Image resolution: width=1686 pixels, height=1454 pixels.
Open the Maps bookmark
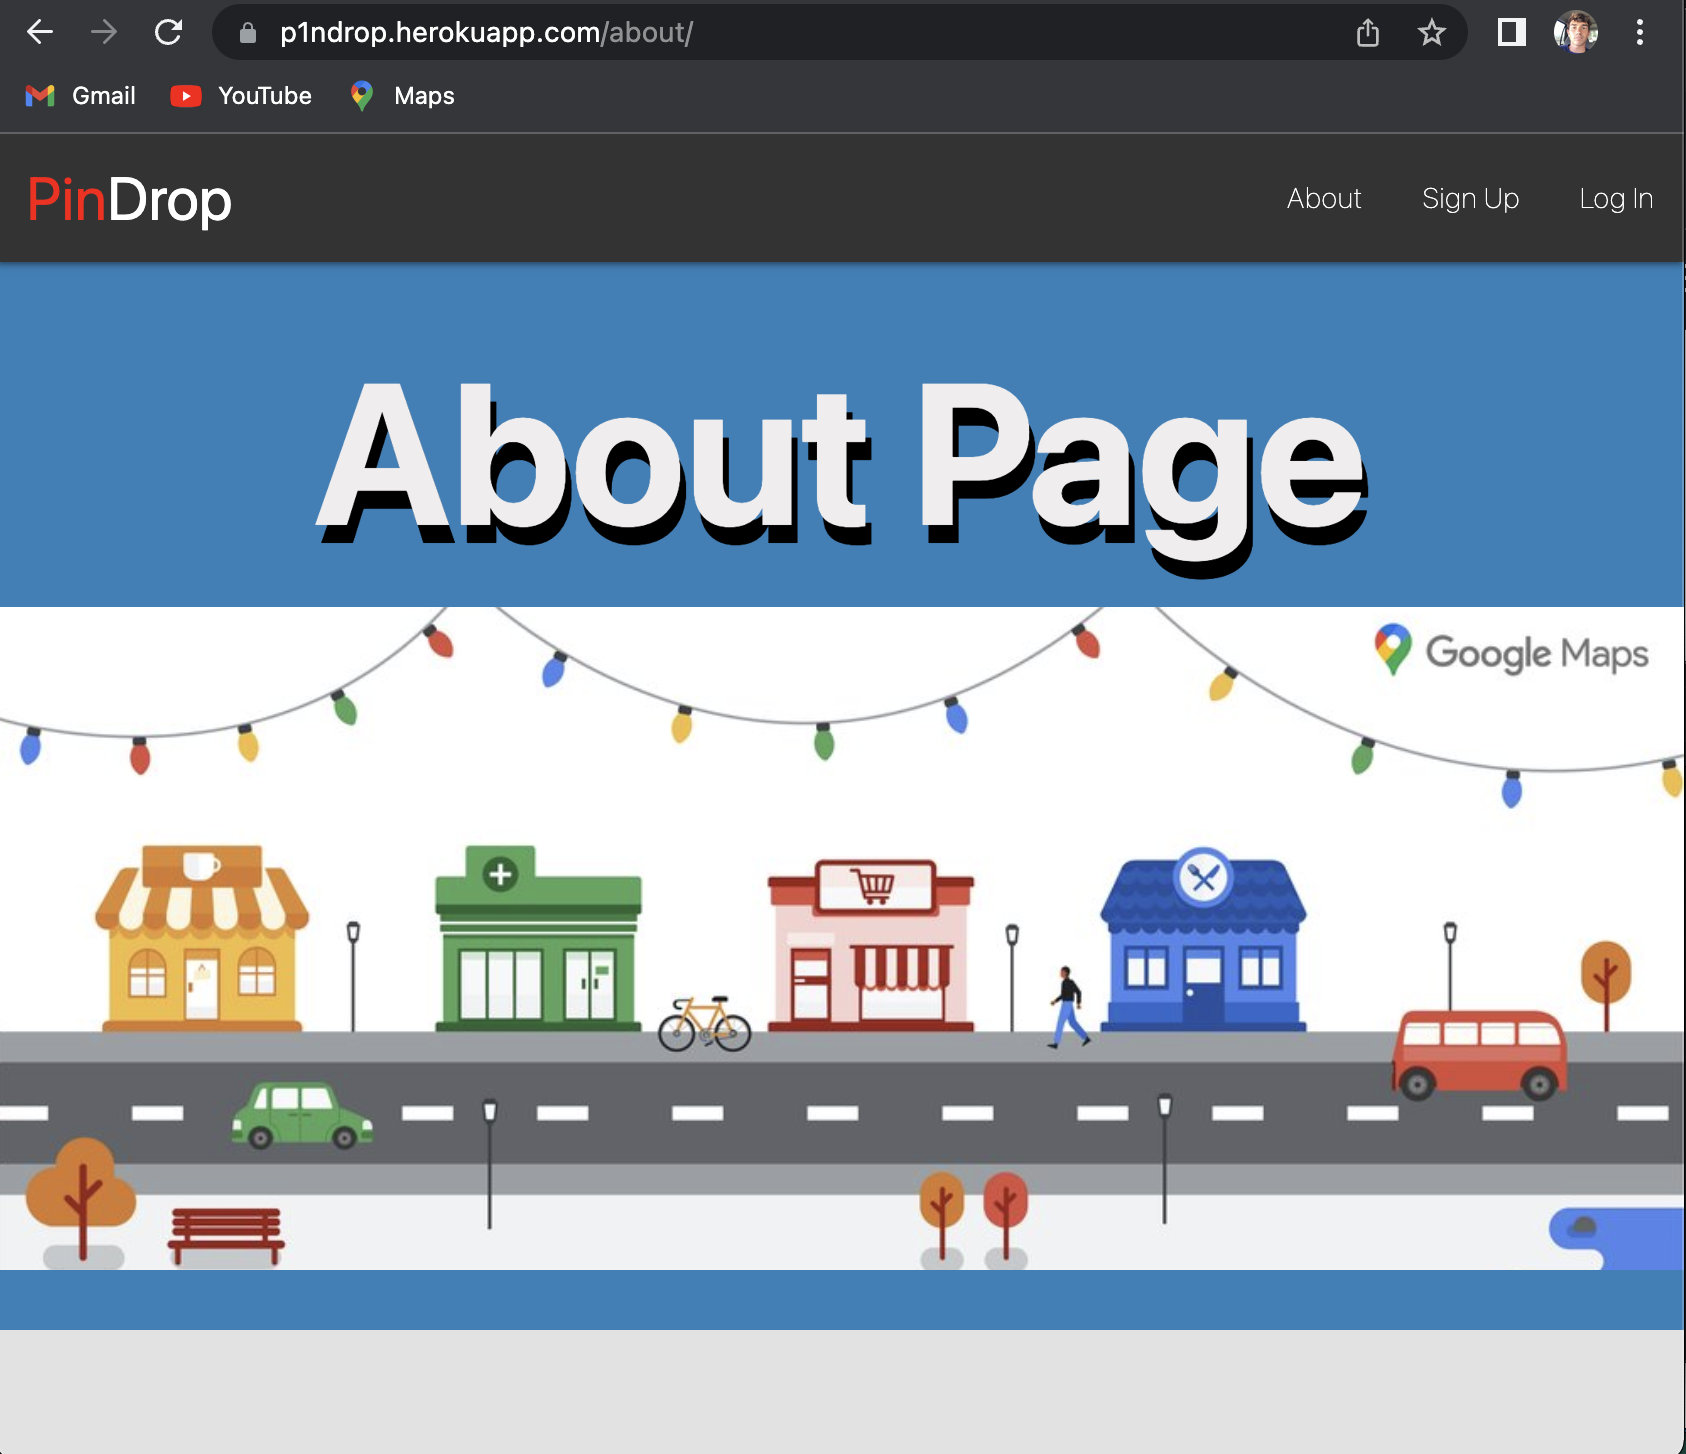(x=402, y=96)
